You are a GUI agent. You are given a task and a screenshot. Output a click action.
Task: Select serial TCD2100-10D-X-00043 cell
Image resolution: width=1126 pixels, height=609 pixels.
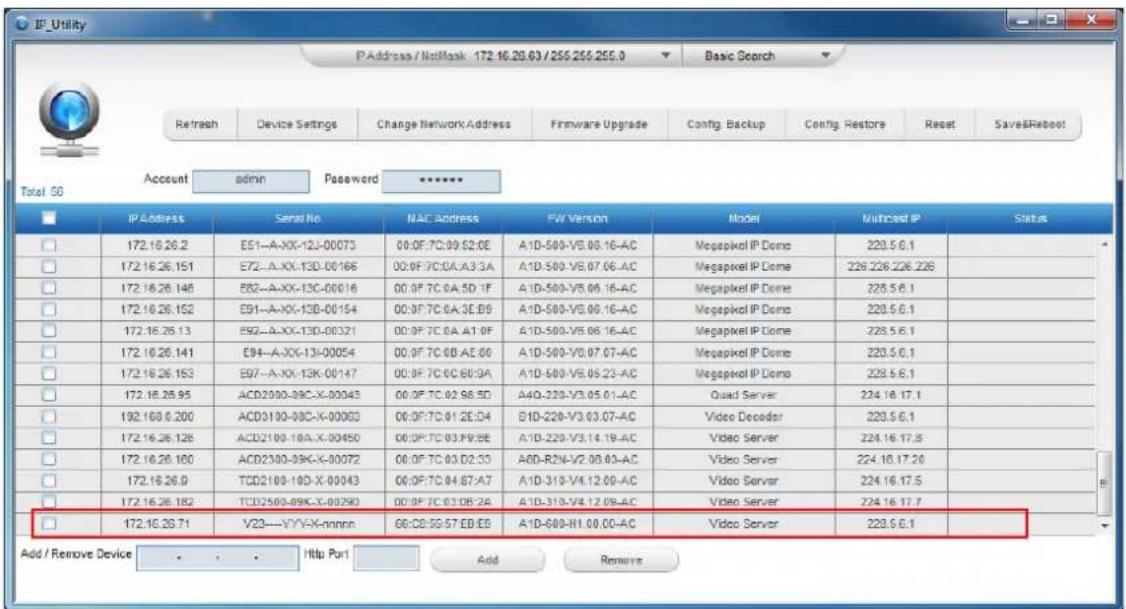point(299,480)
